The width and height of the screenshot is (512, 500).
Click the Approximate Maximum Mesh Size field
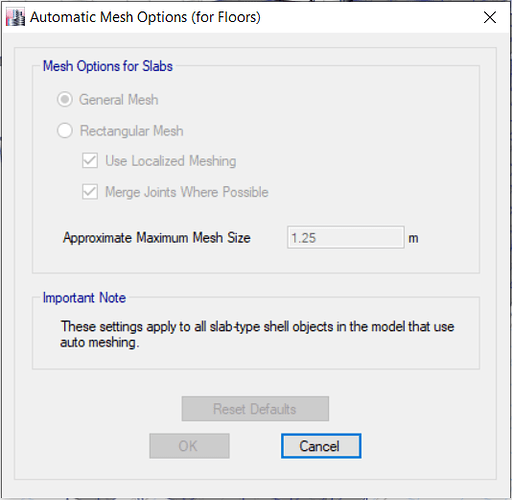(x=346, y=238)
